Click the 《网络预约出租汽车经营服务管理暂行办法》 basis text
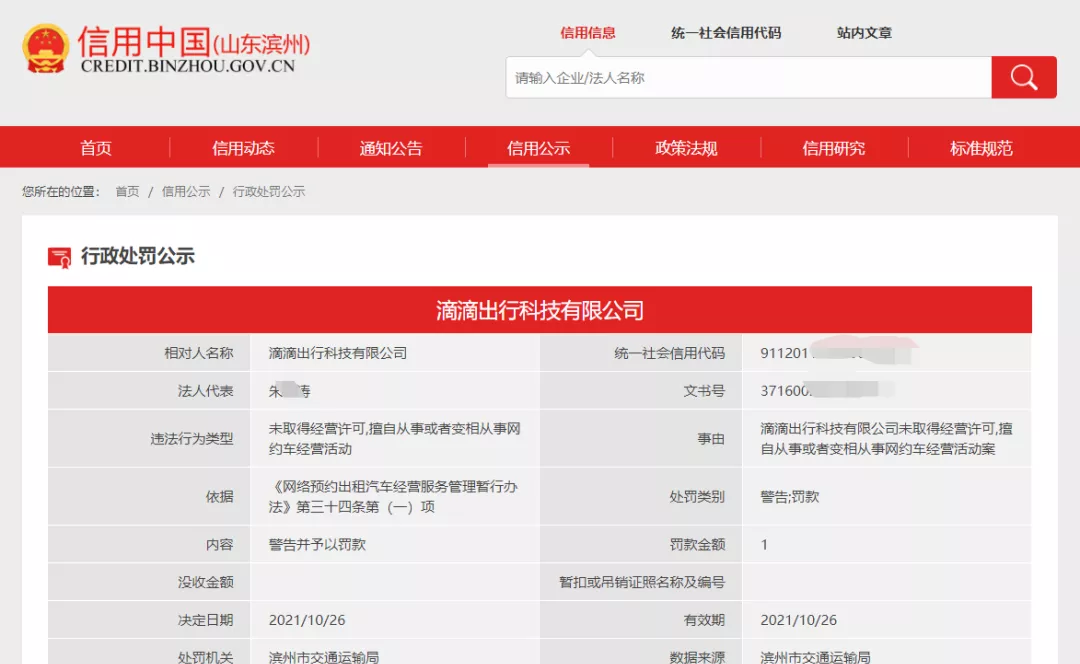This screenshot has height=664, width=1080. [x=393, y=497]
